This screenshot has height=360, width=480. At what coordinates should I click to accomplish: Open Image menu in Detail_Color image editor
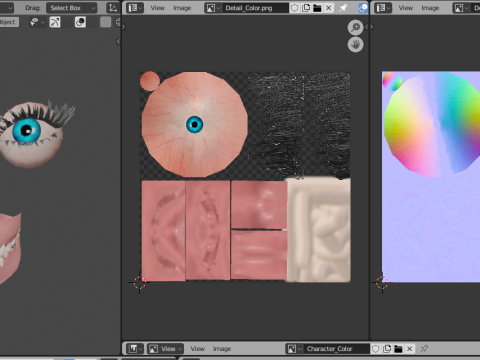click(x=182, y=8)
